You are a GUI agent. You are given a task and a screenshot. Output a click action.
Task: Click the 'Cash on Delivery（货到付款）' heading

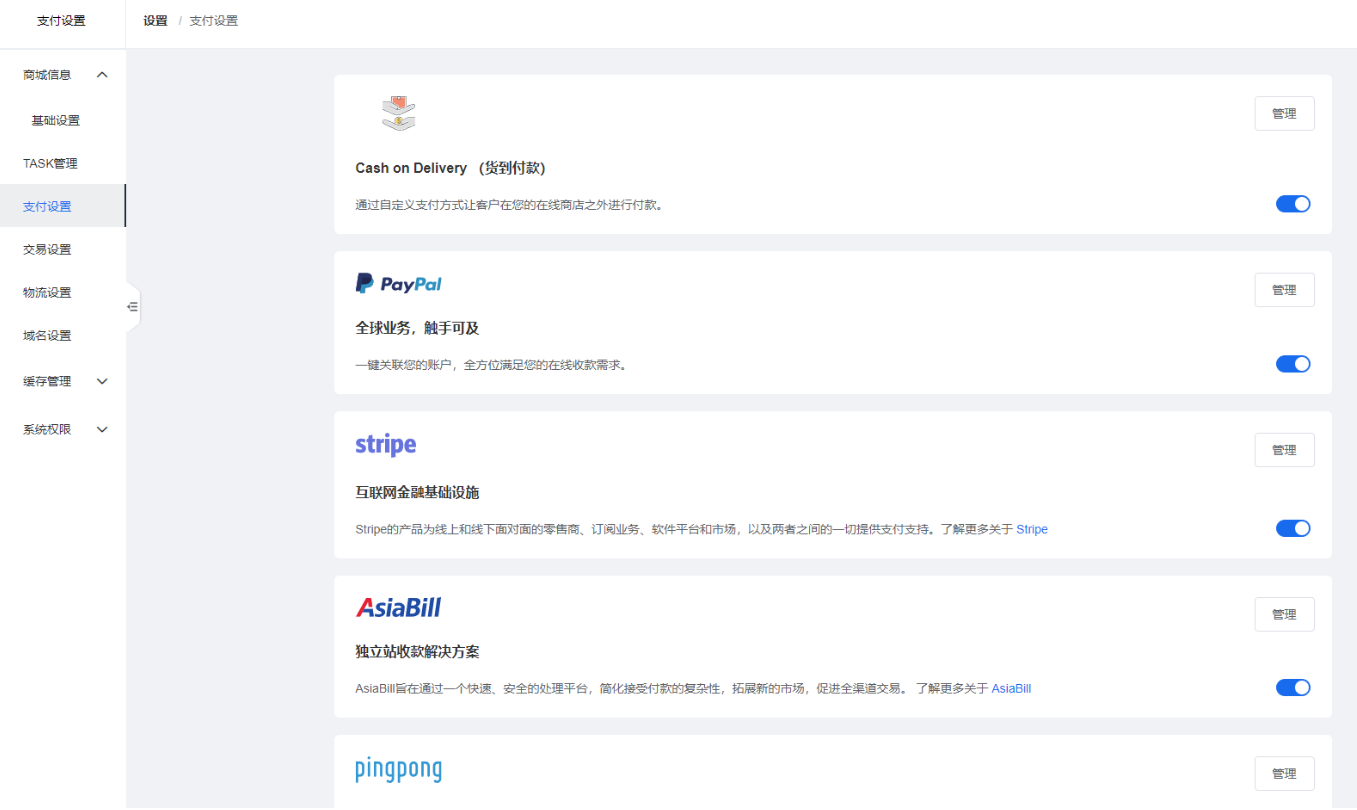coord(452,168)
